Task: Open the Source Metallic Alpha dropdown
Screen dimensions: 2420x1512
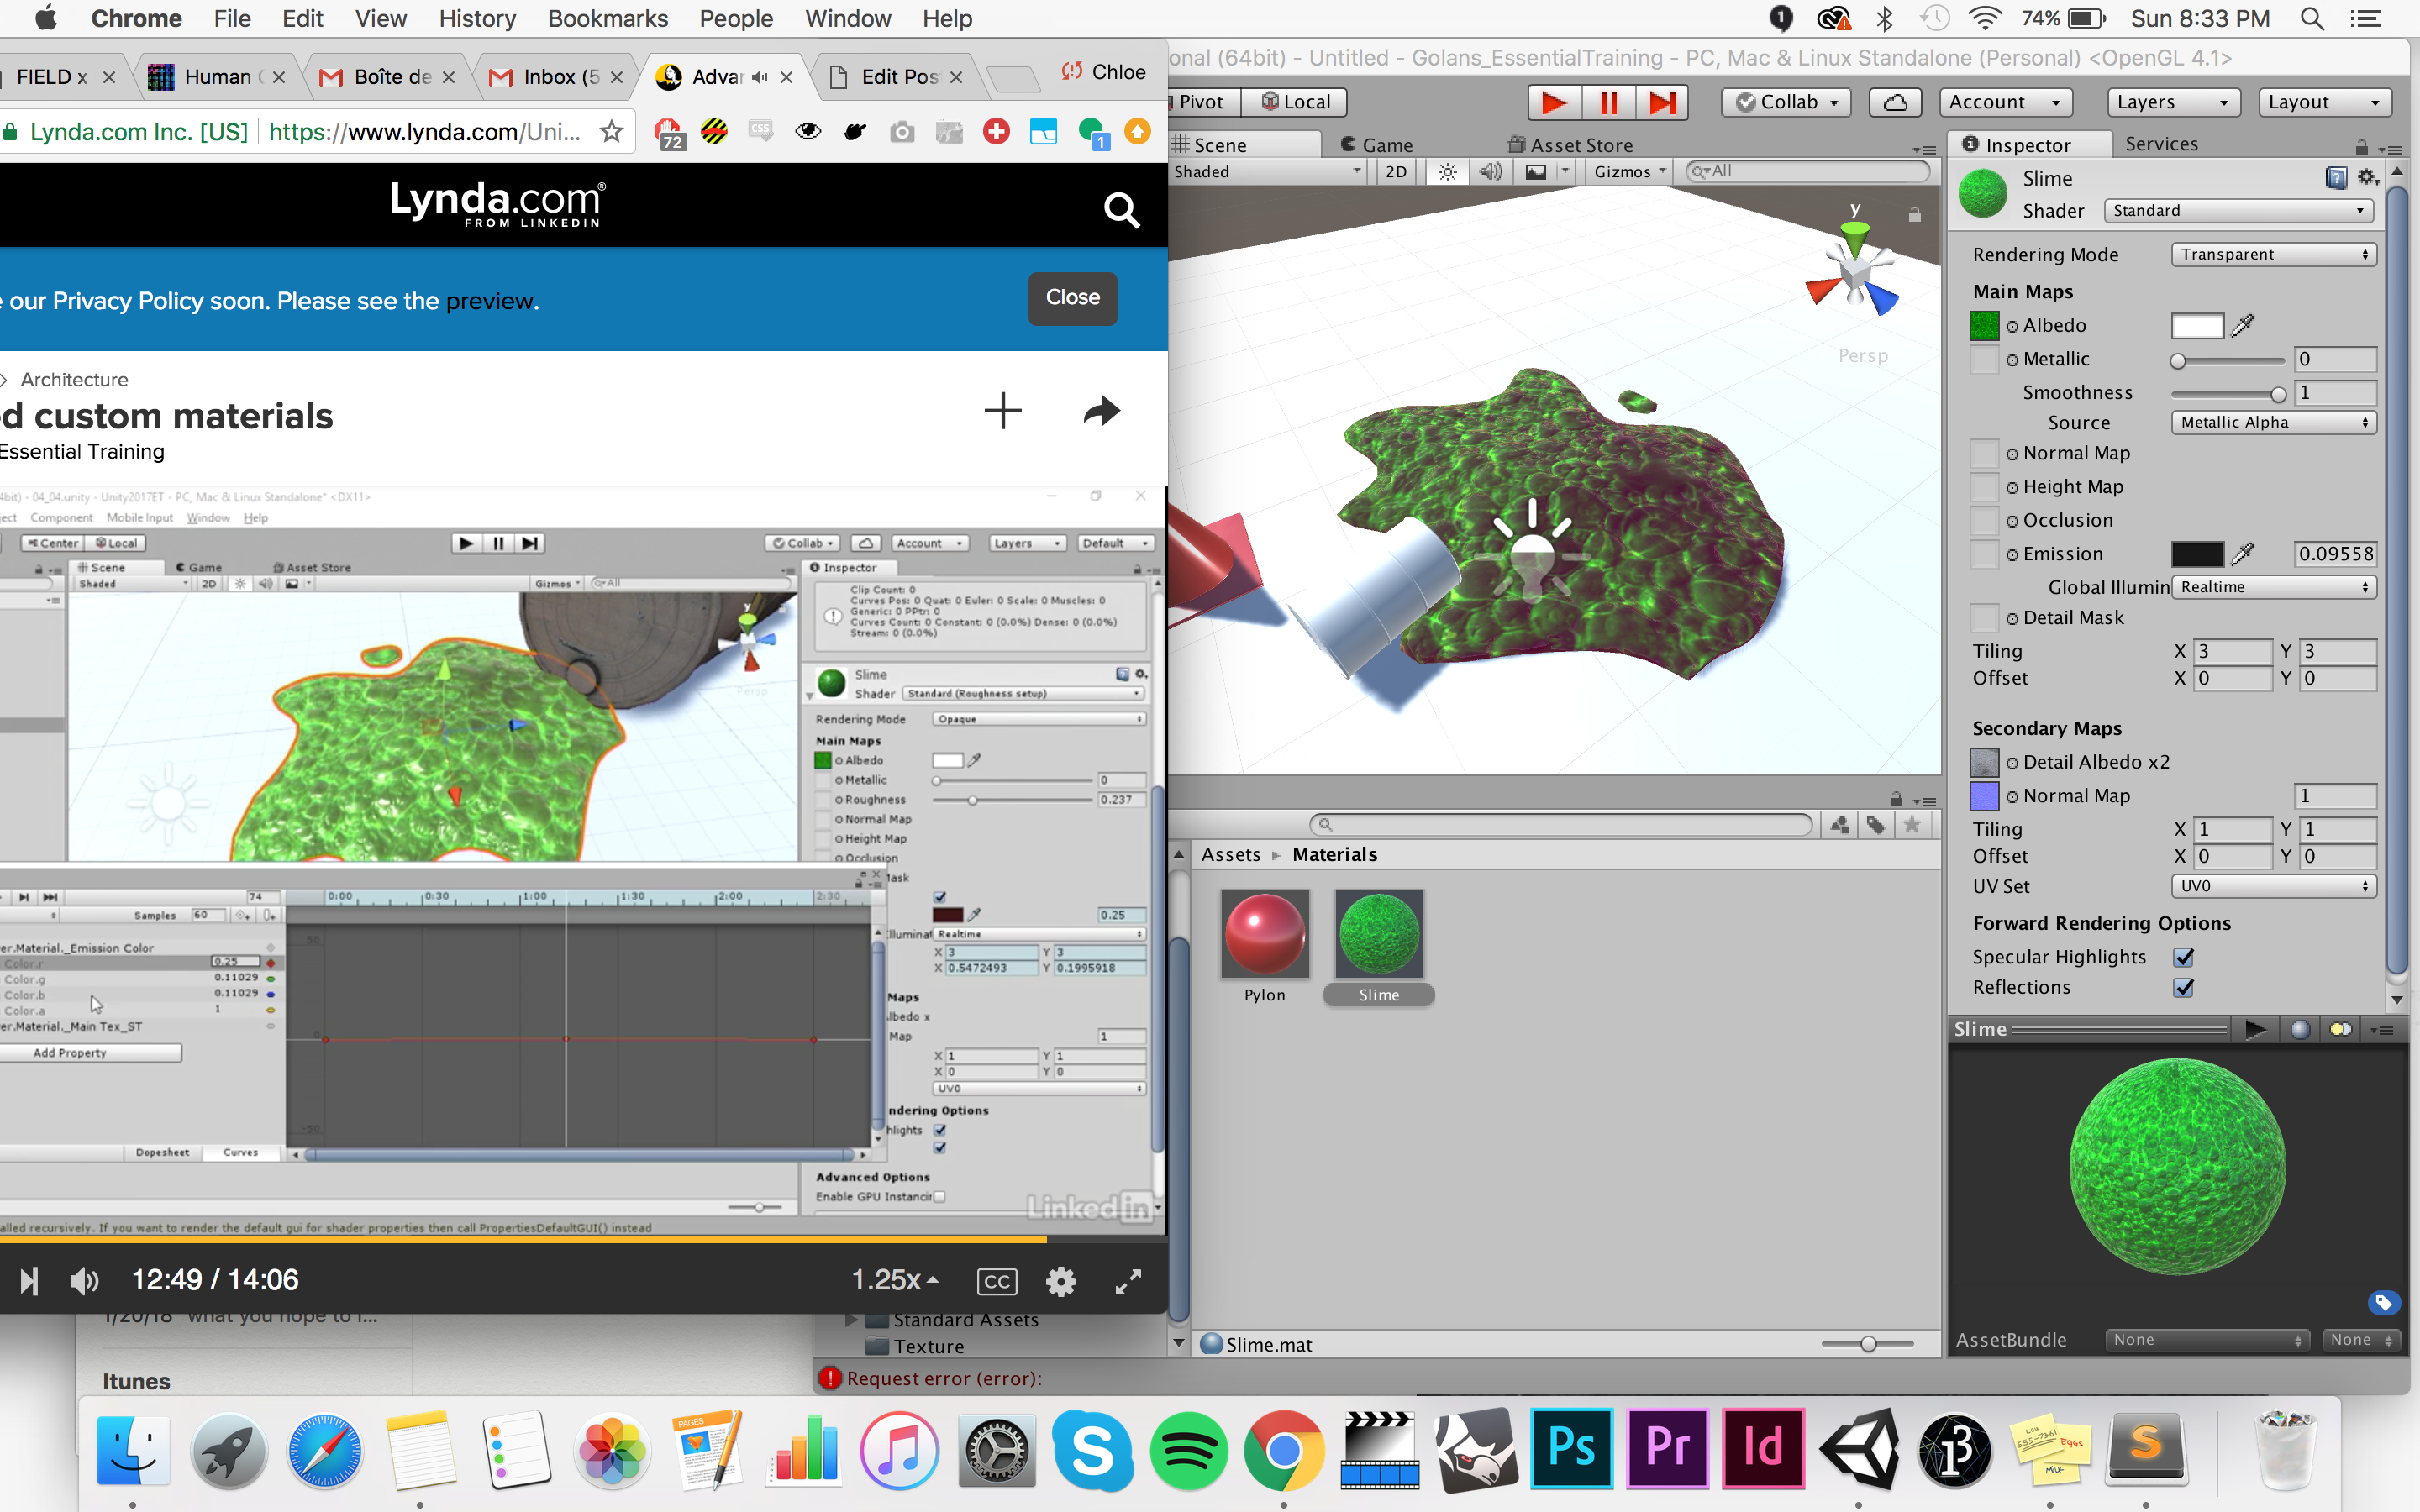Action: [2274, 422]
